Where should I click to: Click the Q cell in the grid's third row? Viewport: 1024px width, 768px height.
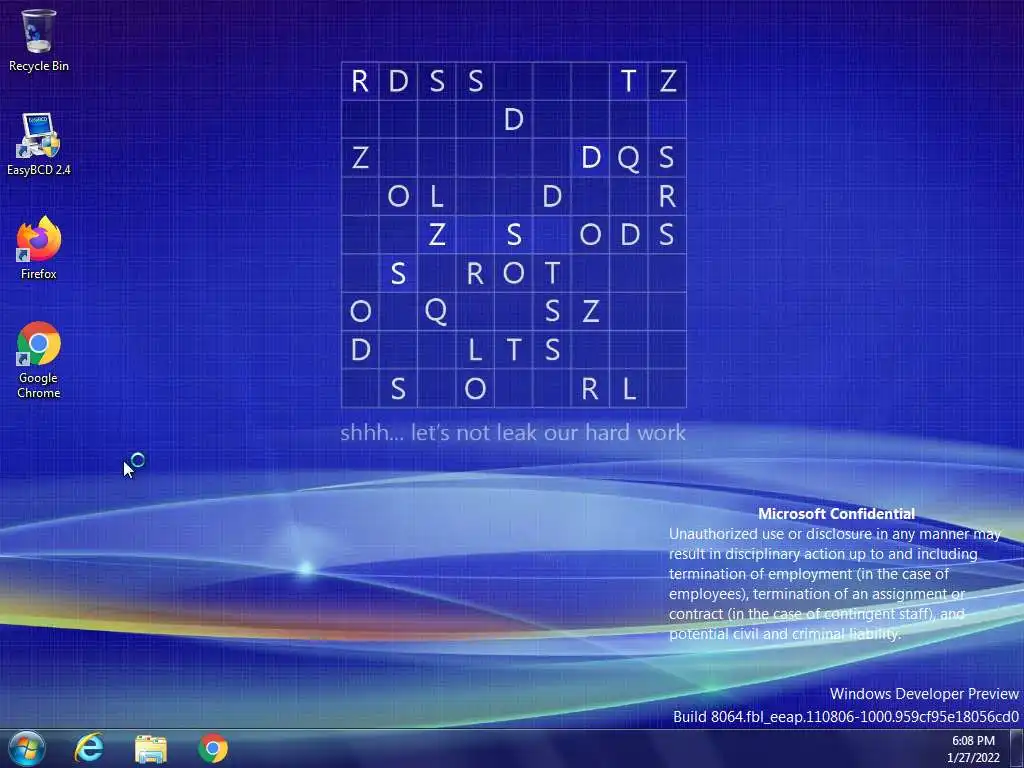tap(628, 157)
